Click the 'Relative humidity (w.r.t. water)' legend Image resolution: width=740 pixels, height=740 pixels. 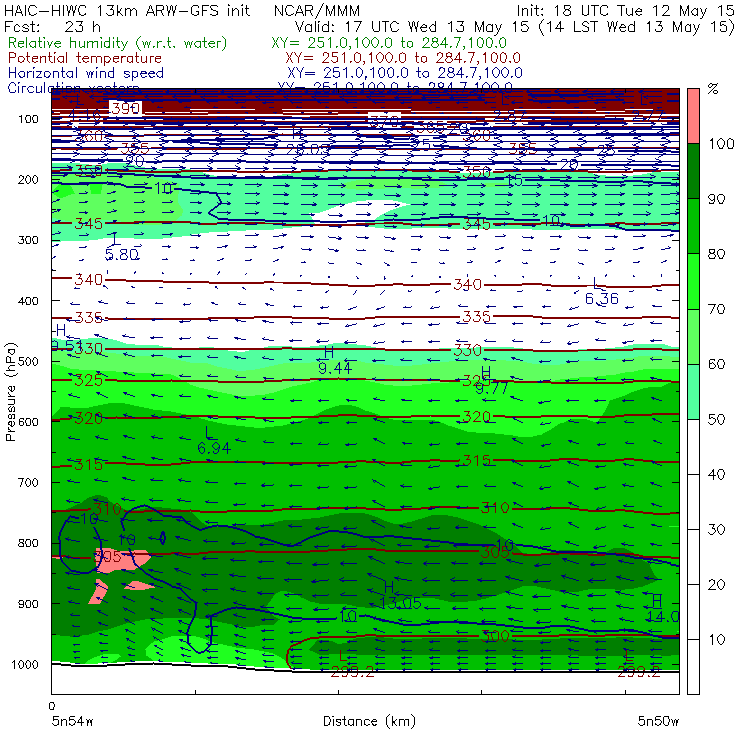point(118,43)
